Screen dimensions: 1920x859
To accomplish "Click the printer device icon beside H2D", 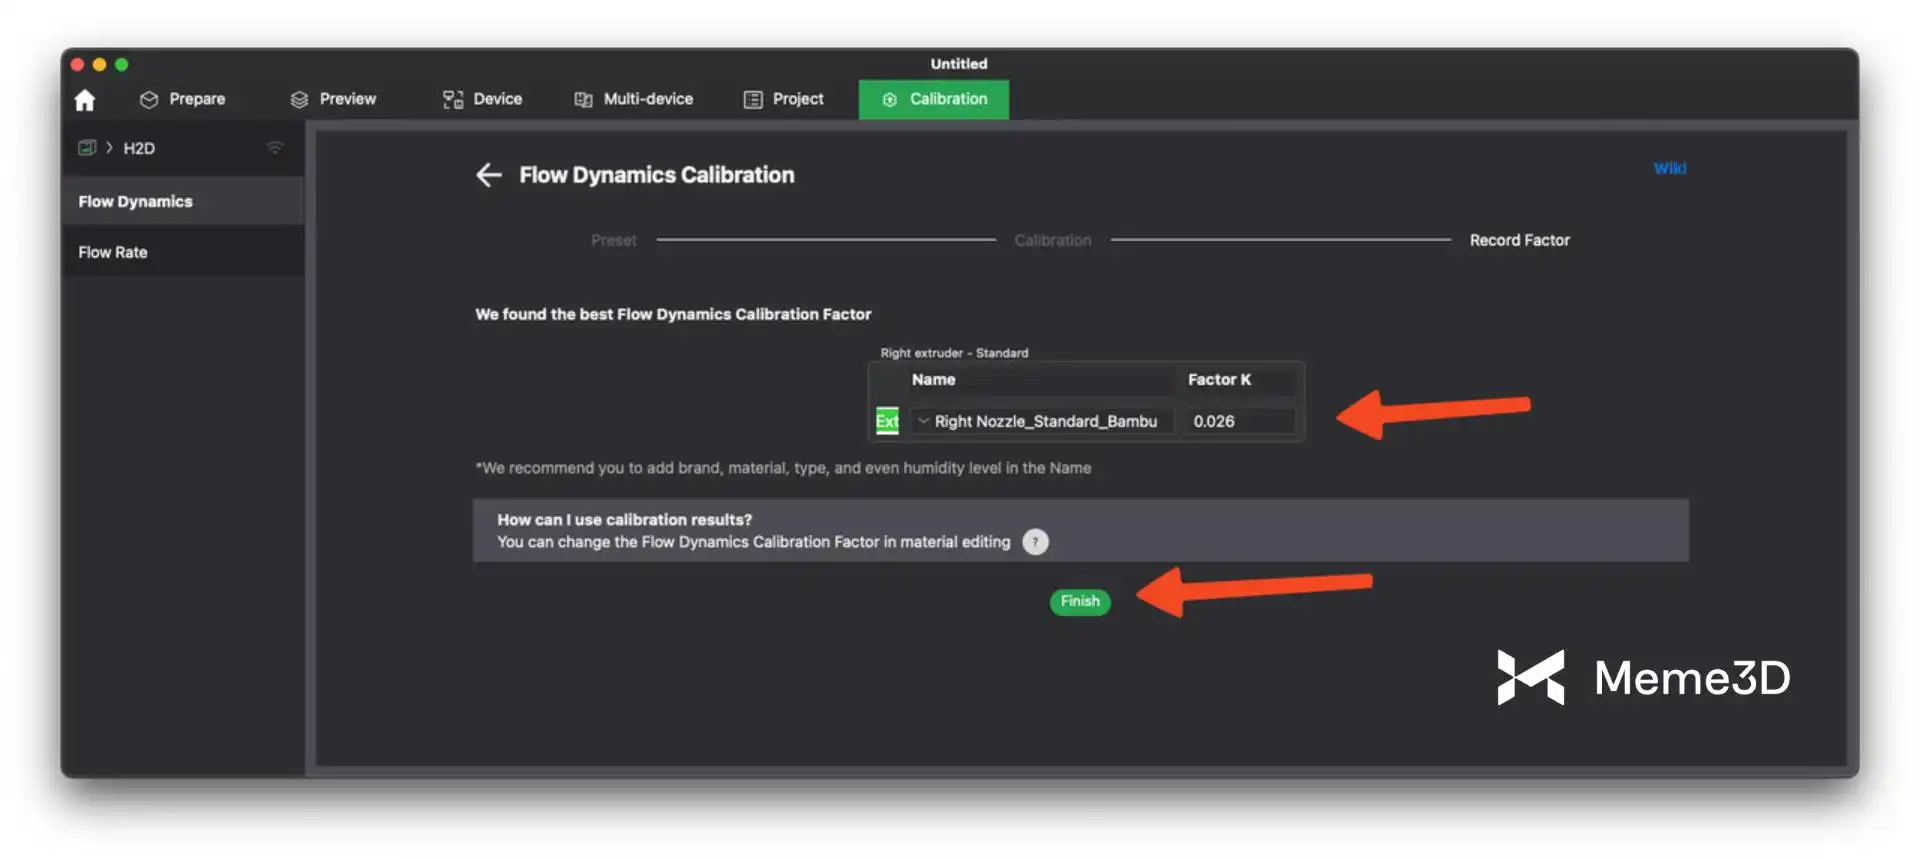I will [87, 148].
